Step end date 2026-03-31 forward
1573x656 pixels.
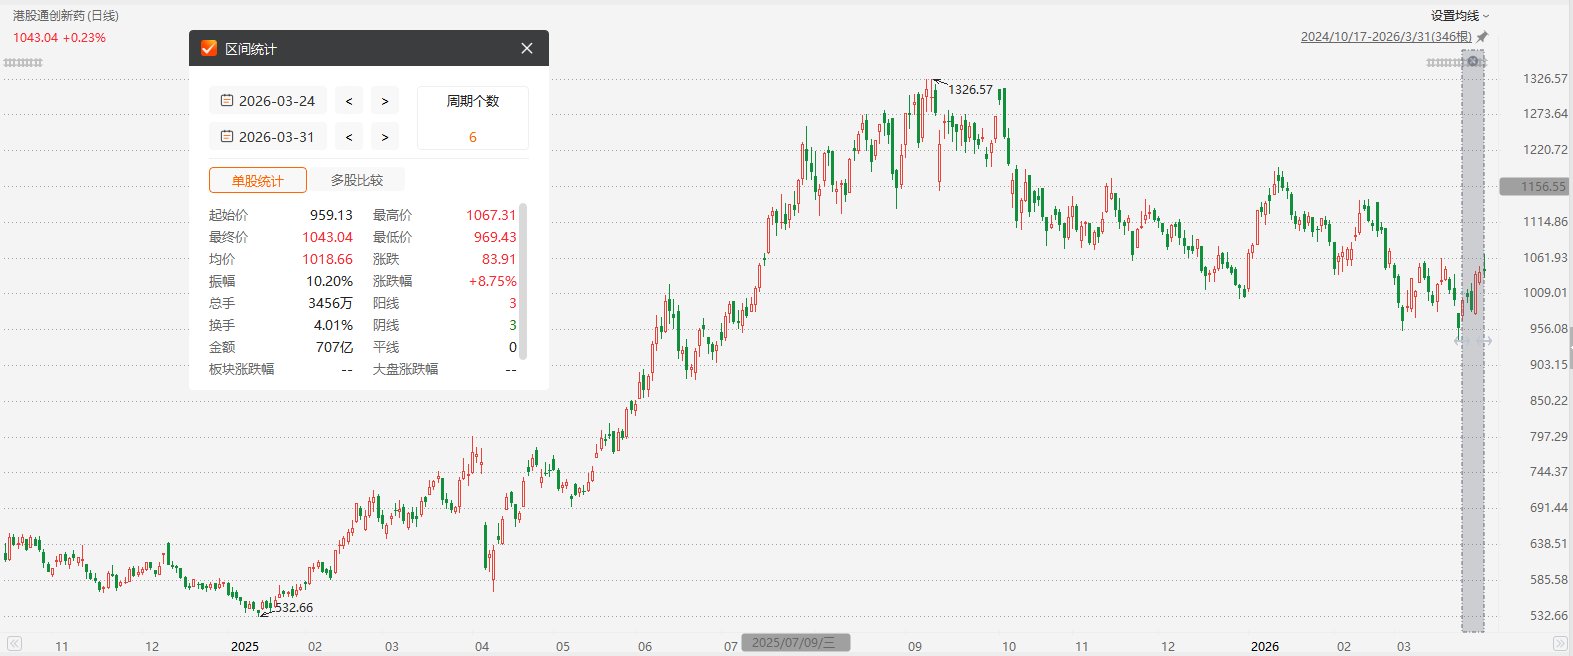coord(385,137)
